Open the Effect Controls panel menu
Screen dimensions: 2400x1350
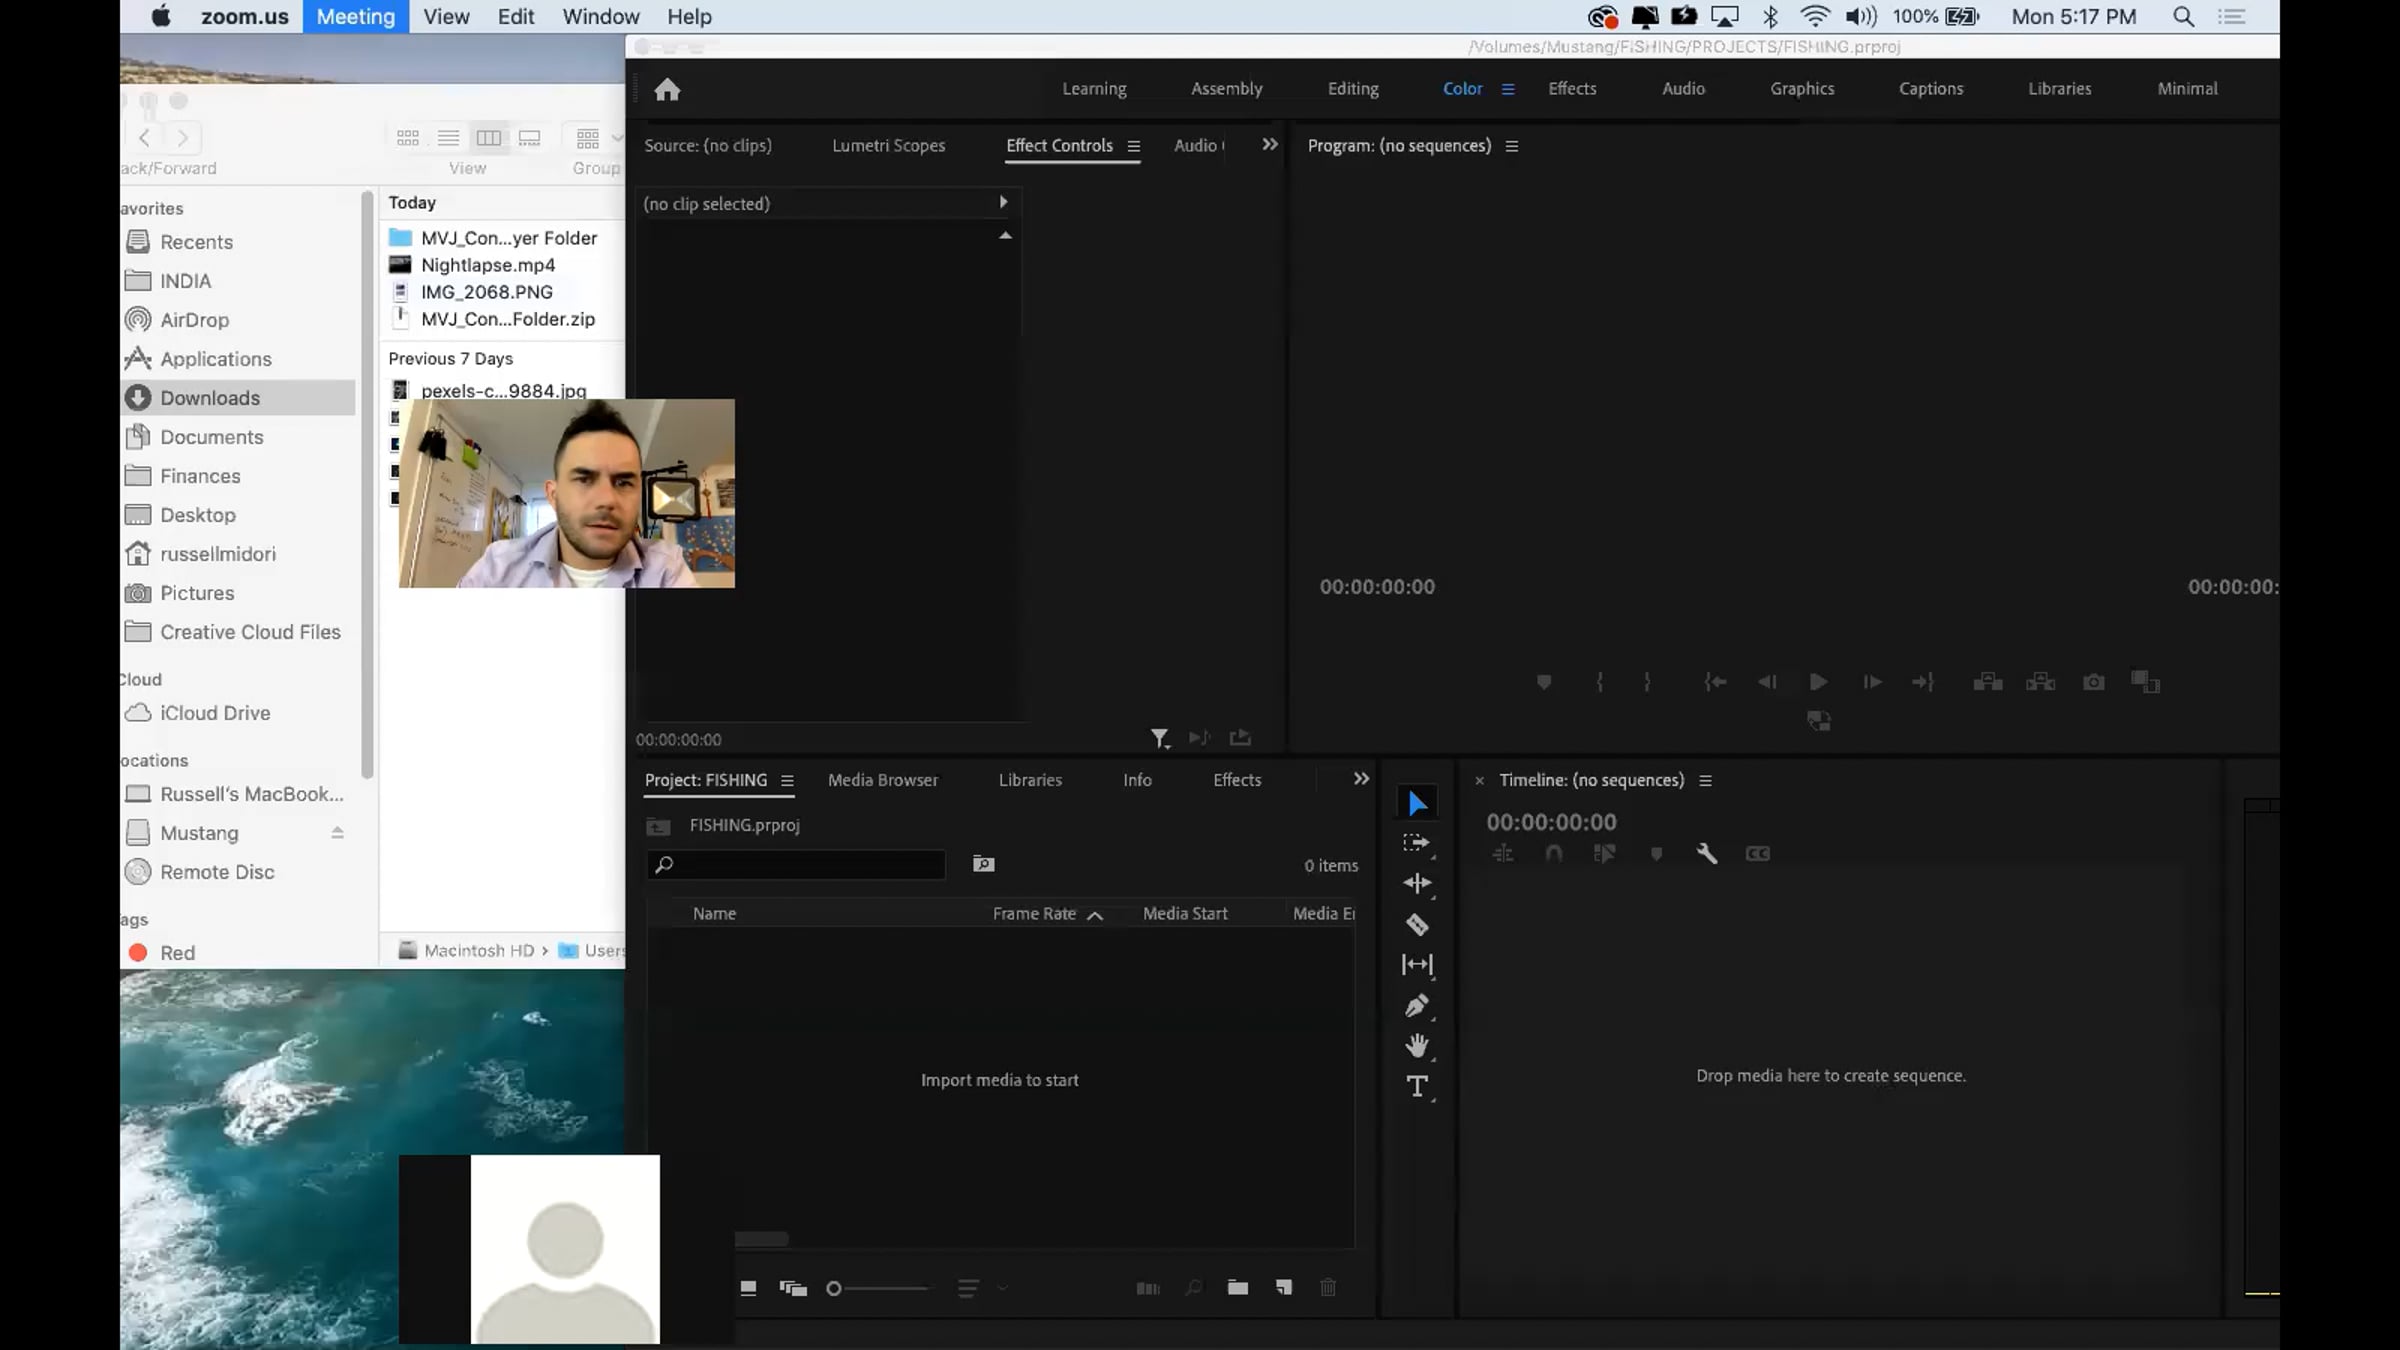pos(1133,146)
